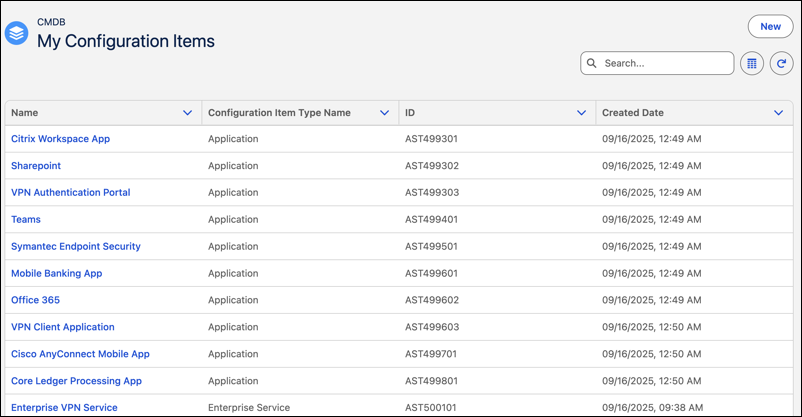Refresh the configuration items list

tap(781, 63)
